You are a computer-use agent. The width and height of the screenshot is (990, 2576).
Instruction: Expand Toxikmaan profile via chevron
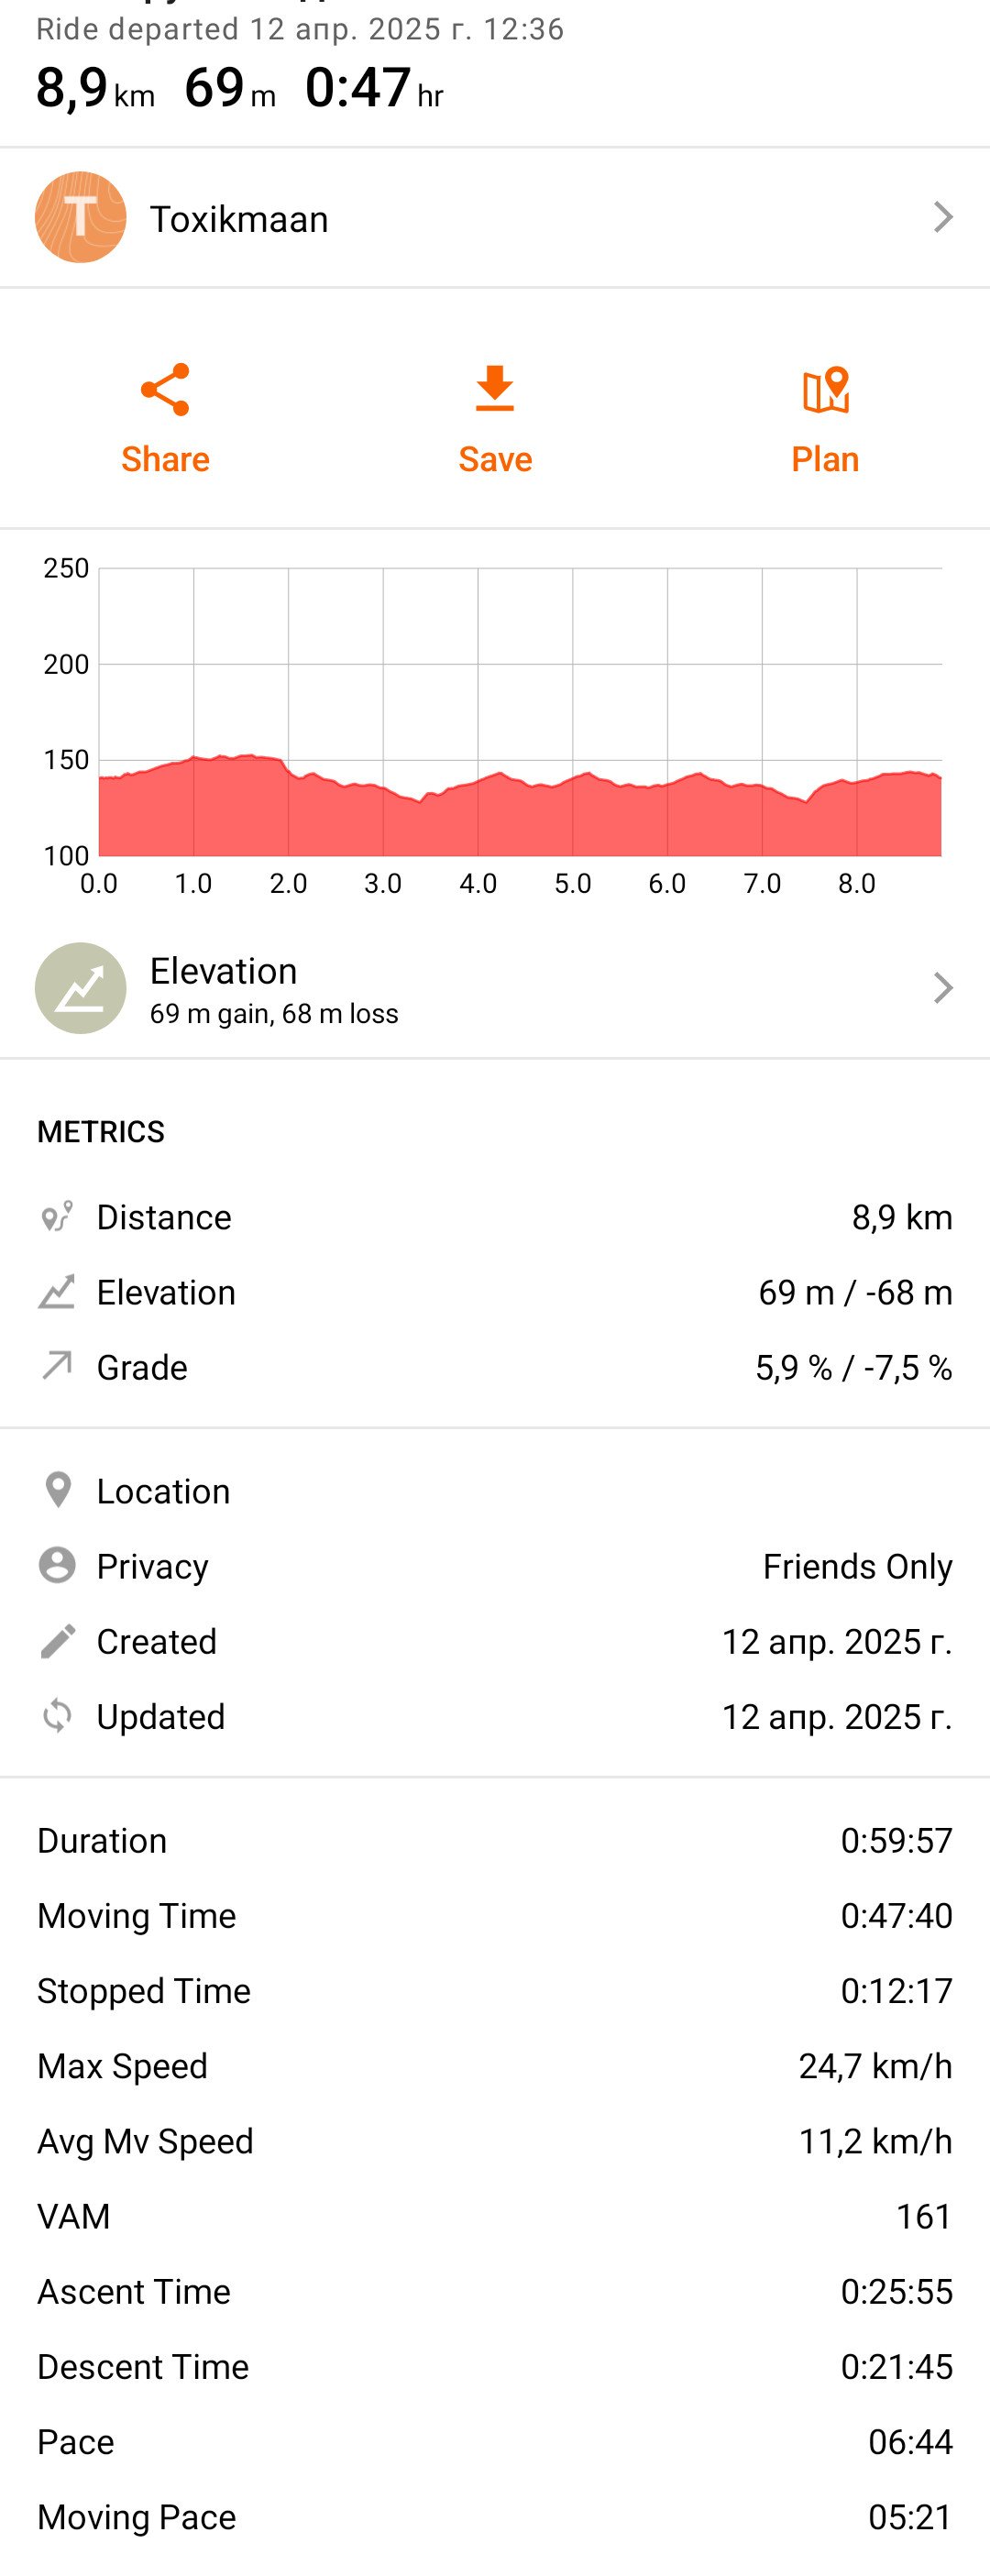coord(943,217)
